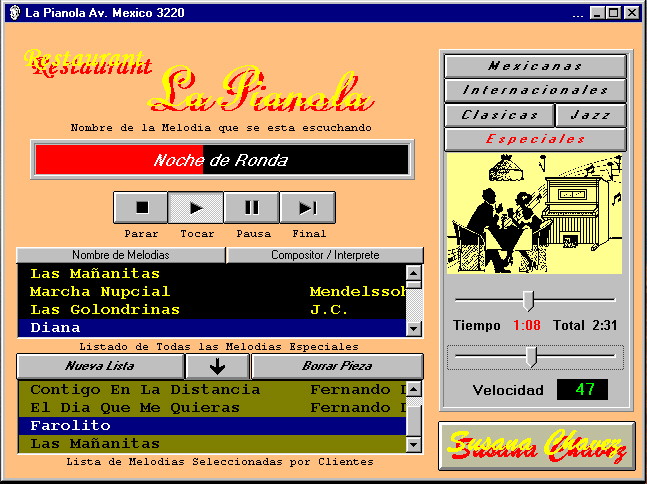Start playing with the Tocar play button
Image resolution: width=647 pixels, height=484 pixels.
[x=196, y=207]
